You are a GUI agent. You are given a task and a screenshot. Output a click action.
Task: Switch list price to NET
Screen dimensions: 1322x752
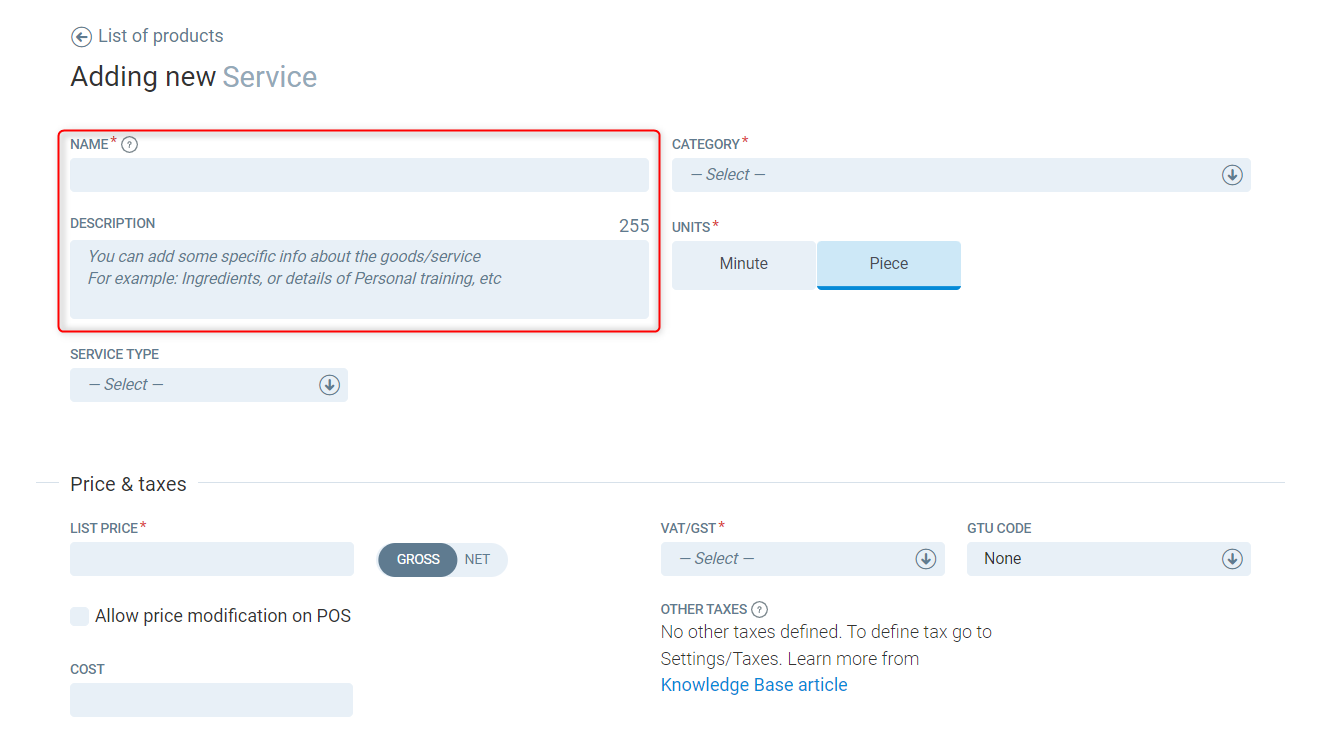(478, 560)
